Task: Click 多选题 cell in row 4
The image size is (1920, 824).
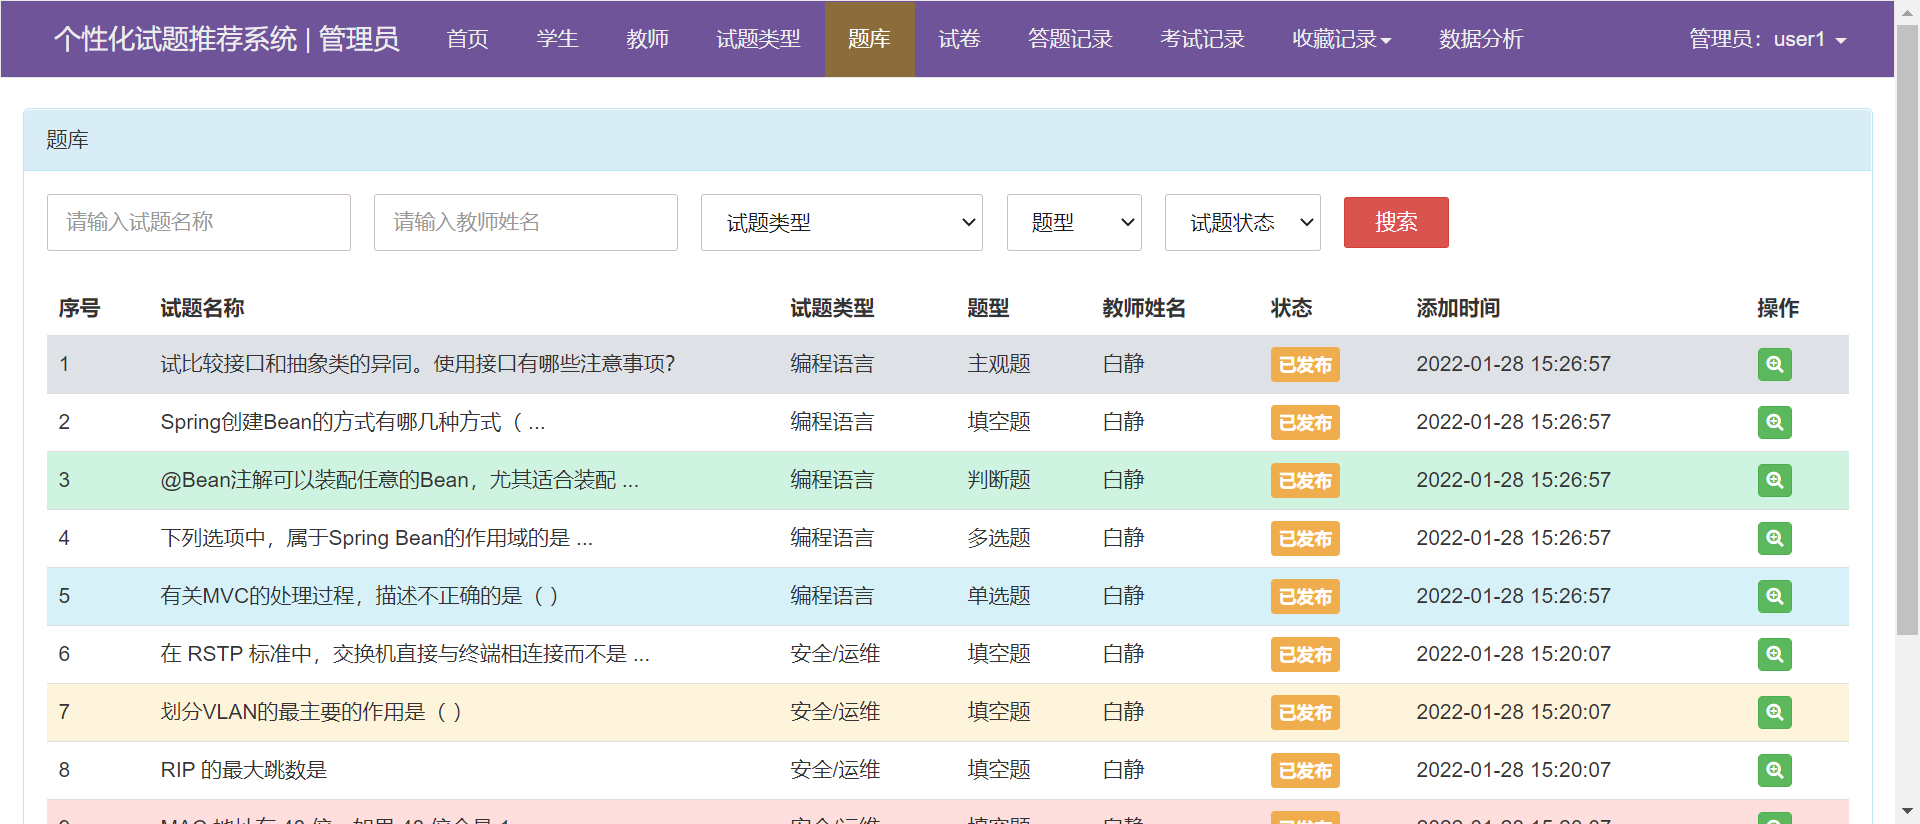Action: [x=999, y=538]
